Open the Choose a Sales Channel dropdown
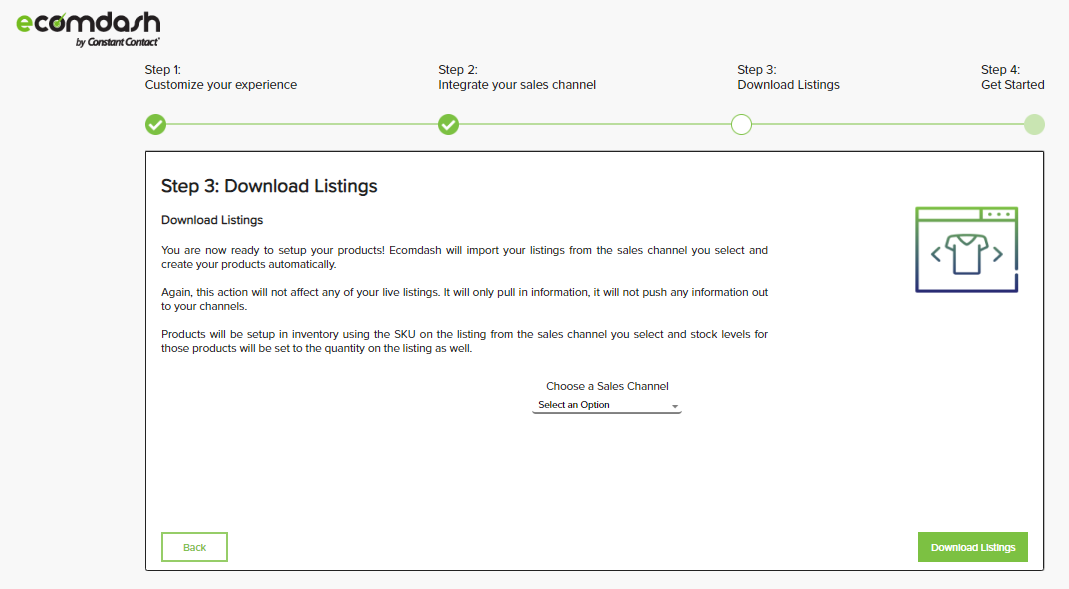 click(x=607, y=405)
